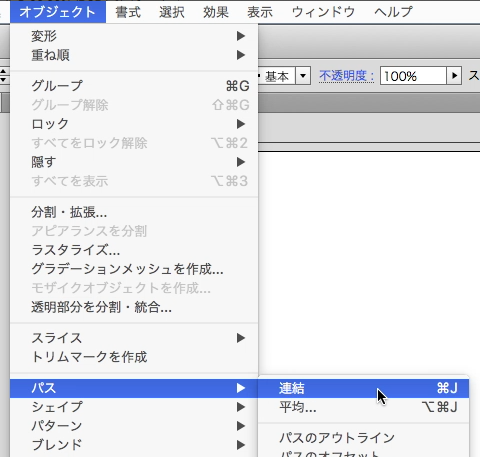Image resolution: width=480 pixels, height=457 pixels.
Task: Open the 基本 style dropdown arrow
Action: pos(303,76)
